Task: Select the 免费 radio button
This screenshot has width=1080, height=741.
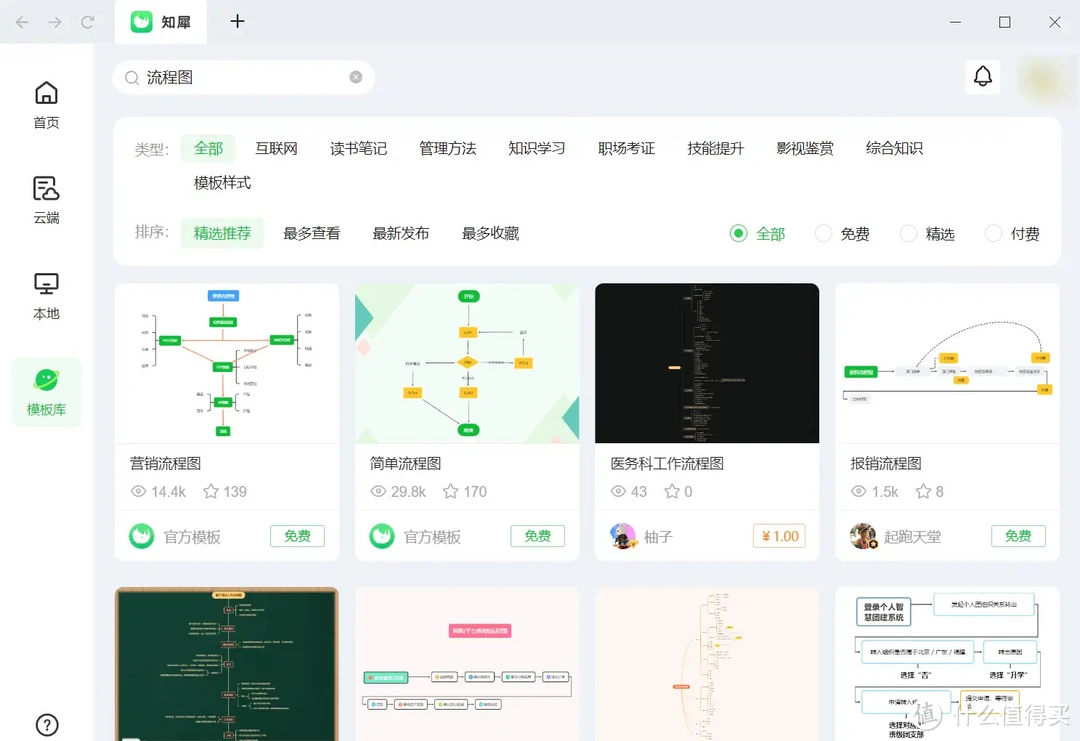Action: point(823,233)
